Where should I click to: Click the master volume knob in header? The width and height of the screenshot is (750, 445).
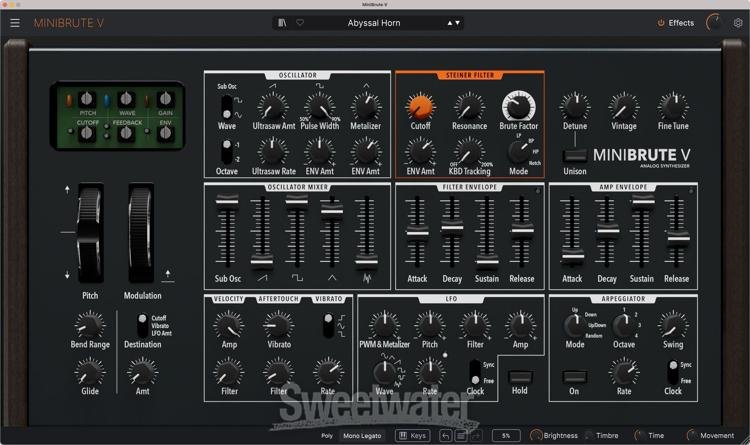pyautogui.click(x=714, y=22)
